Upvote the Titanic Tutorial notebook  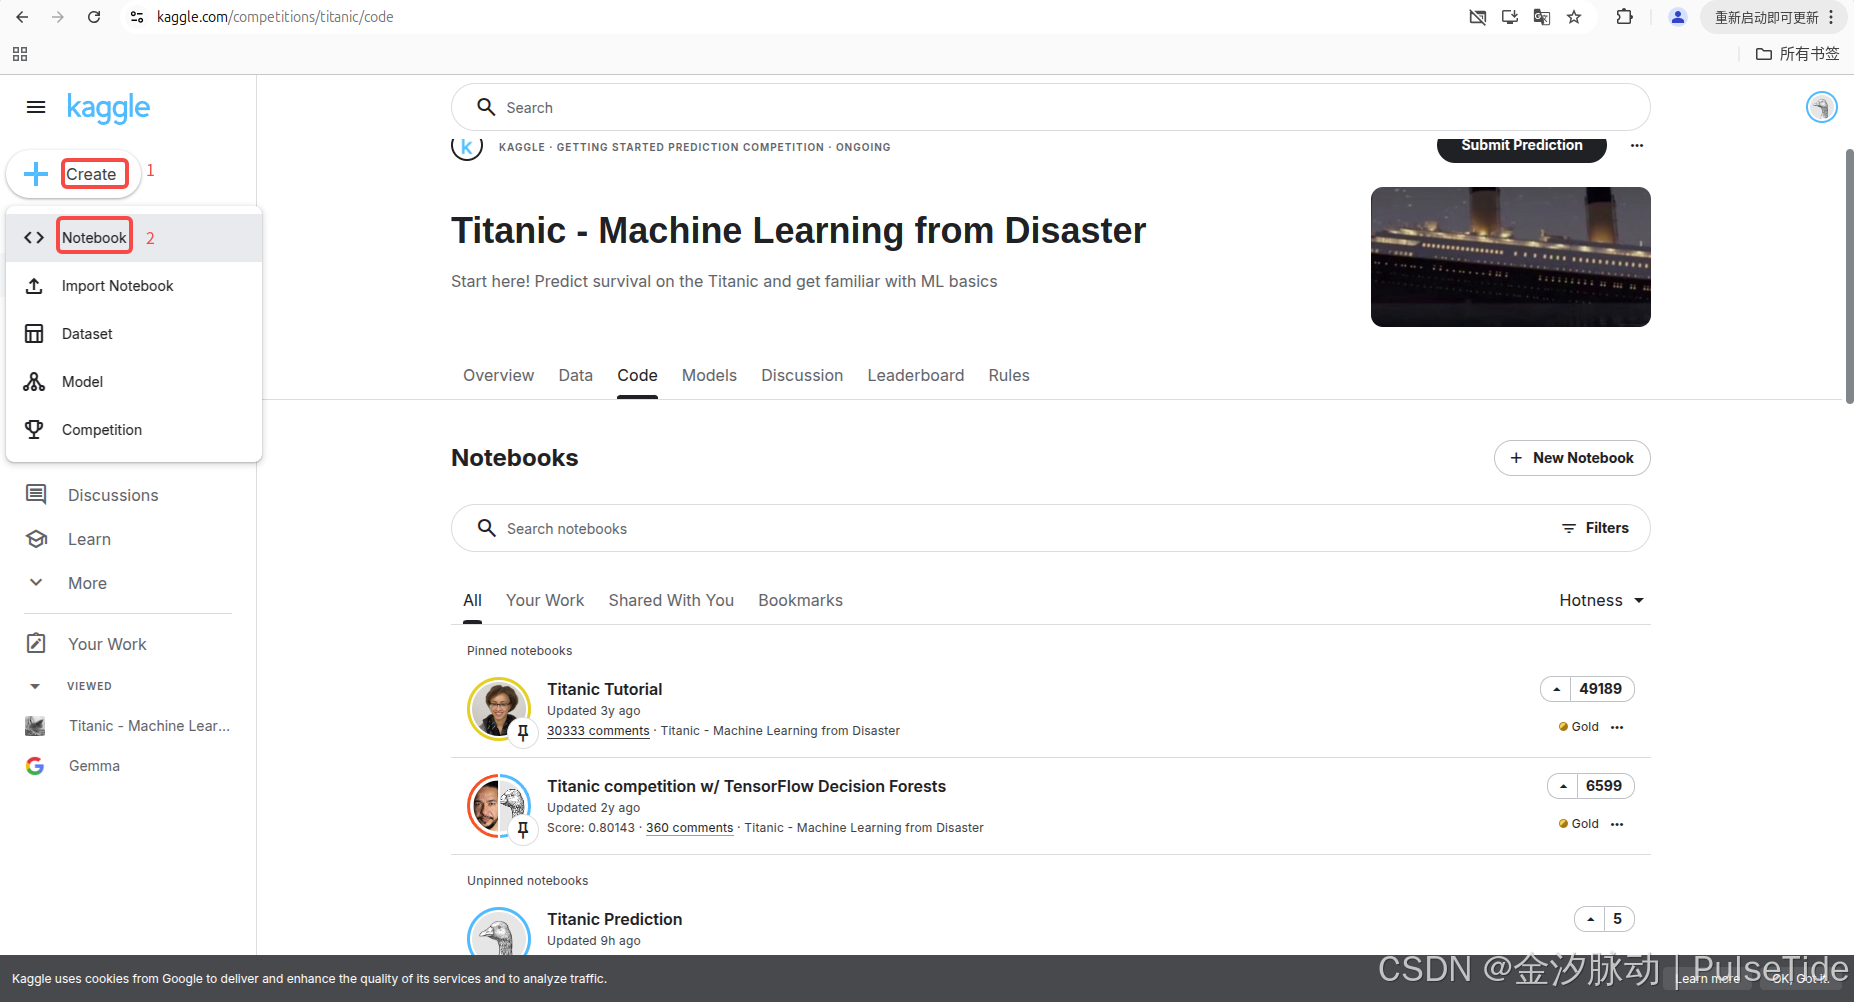tap(1556, 689)
